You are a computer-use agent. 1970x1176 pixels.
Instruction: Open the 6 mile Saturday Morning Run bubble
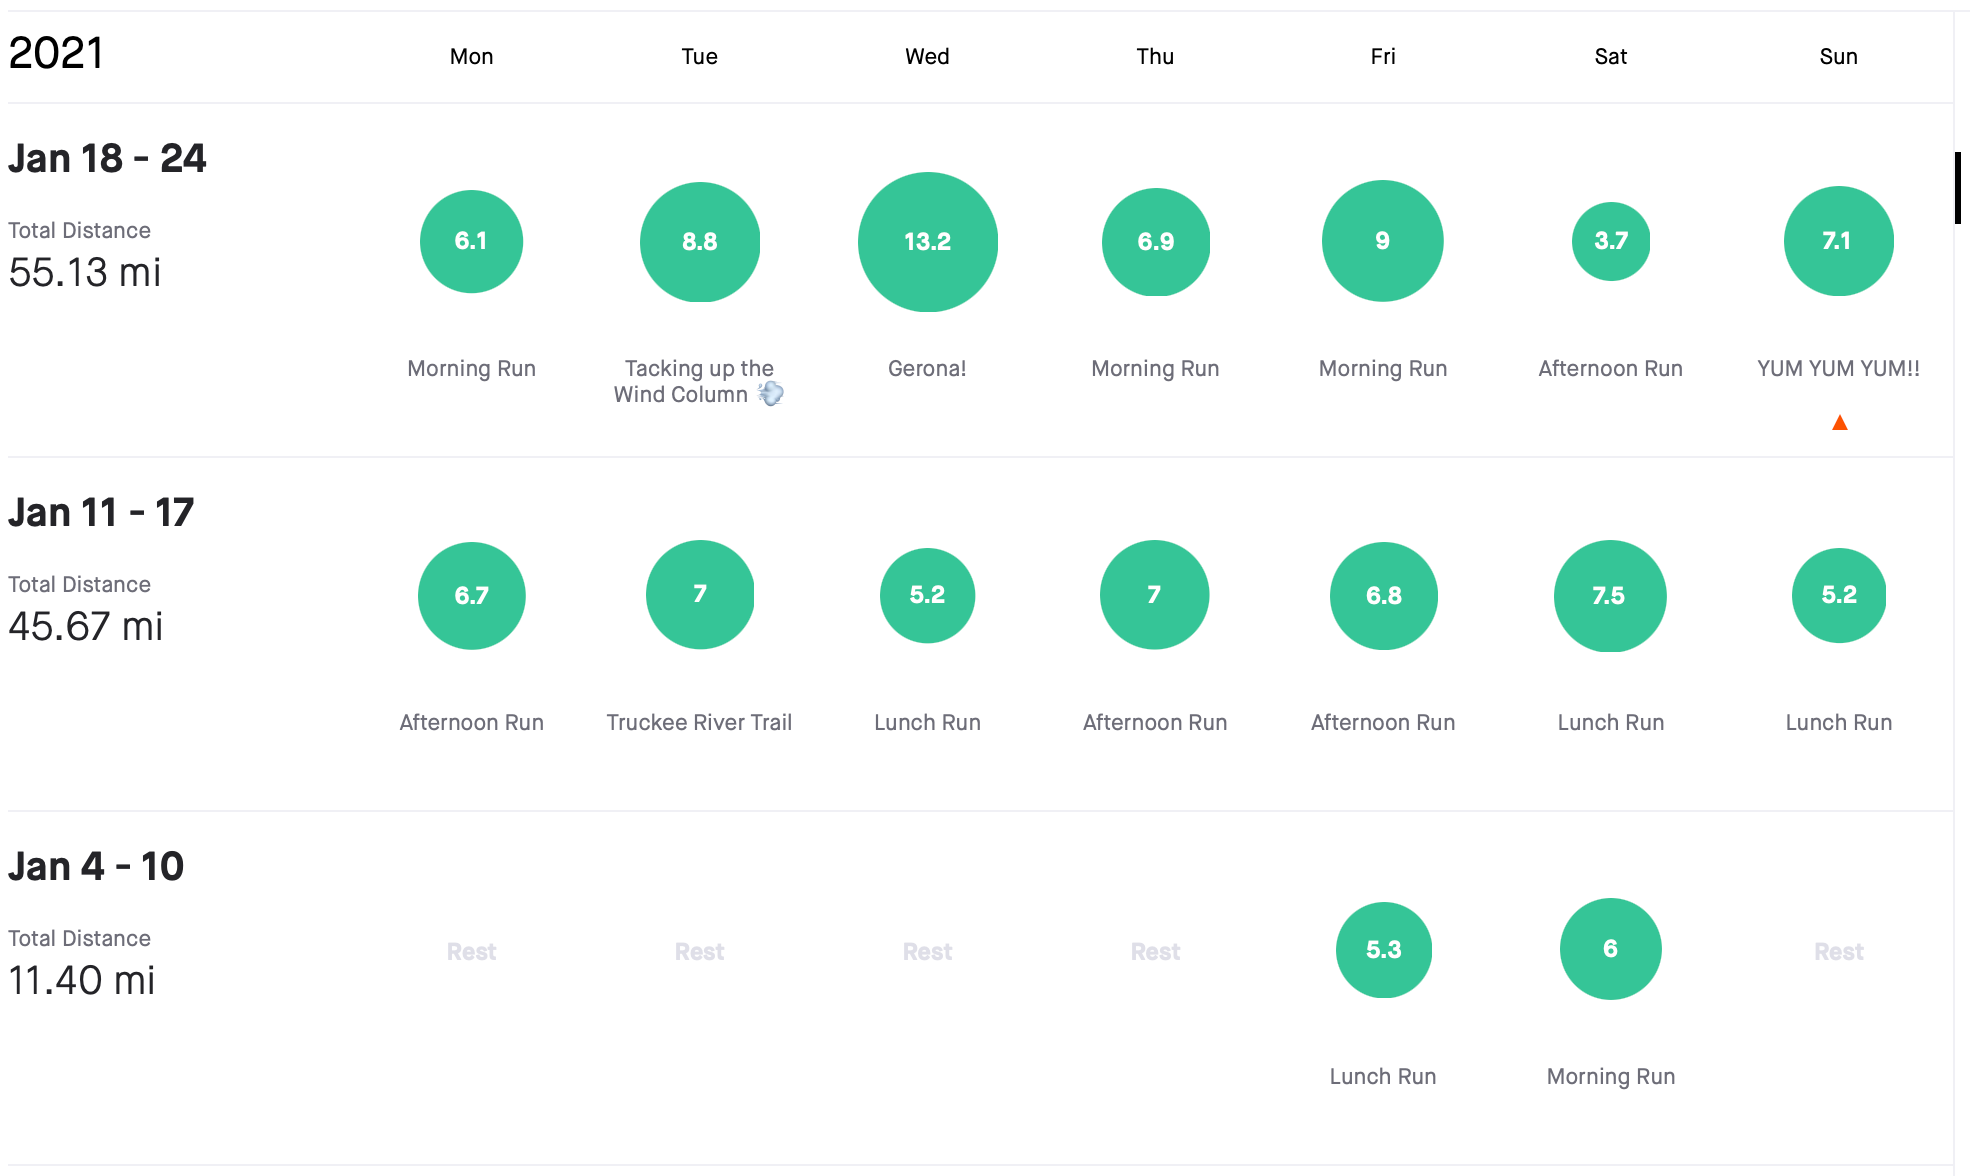[1610, 948]
